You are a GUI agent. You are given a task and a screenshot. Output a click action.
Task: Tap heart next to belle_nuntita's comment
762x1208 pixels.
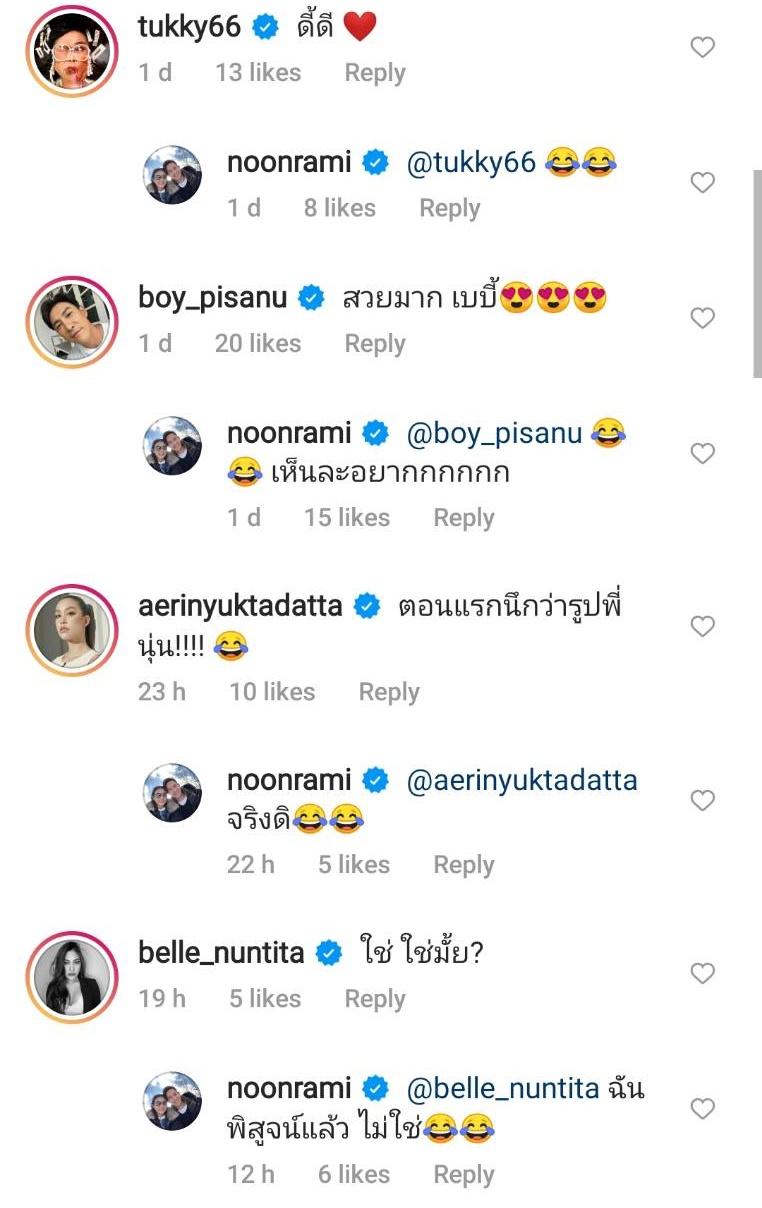703,973
